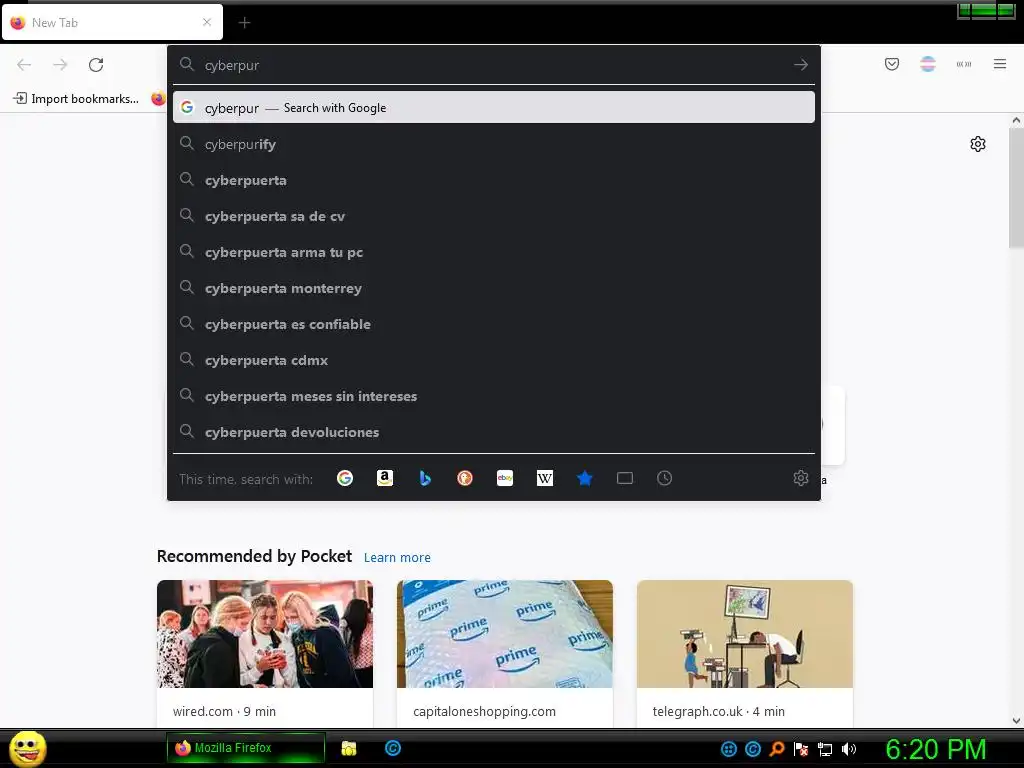Select cyberpur Search with Google result
This screenshot has height=768, width=1024.
494,108
